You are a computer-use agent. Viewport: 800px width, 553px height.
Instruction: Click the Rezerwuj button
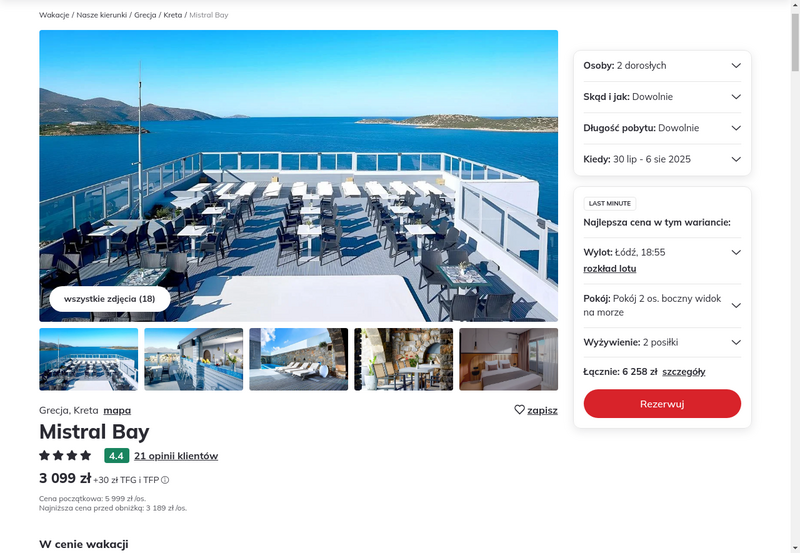[x=662, y=404]
